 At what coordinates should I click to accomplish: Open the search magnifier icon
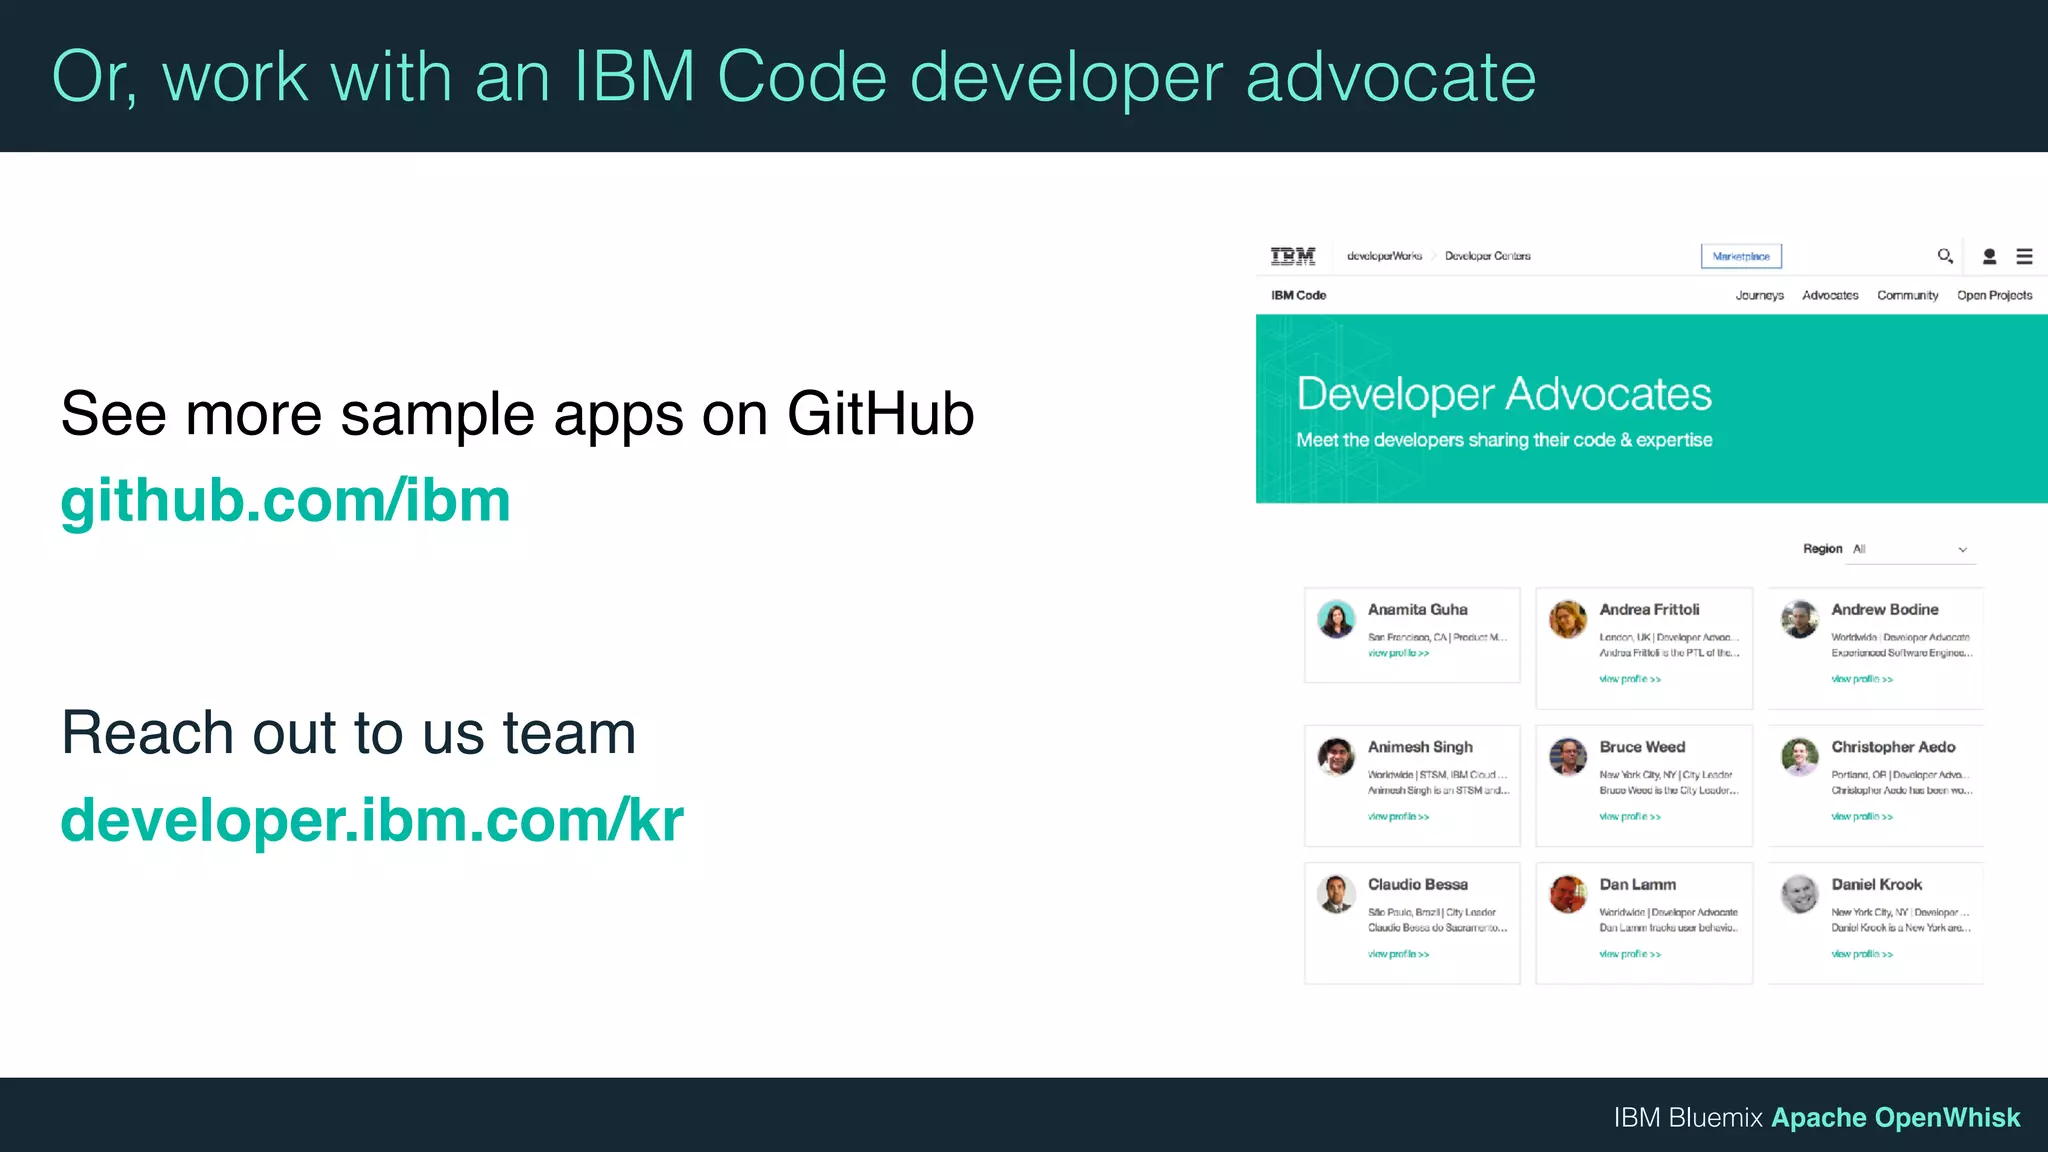[1945, 256]
